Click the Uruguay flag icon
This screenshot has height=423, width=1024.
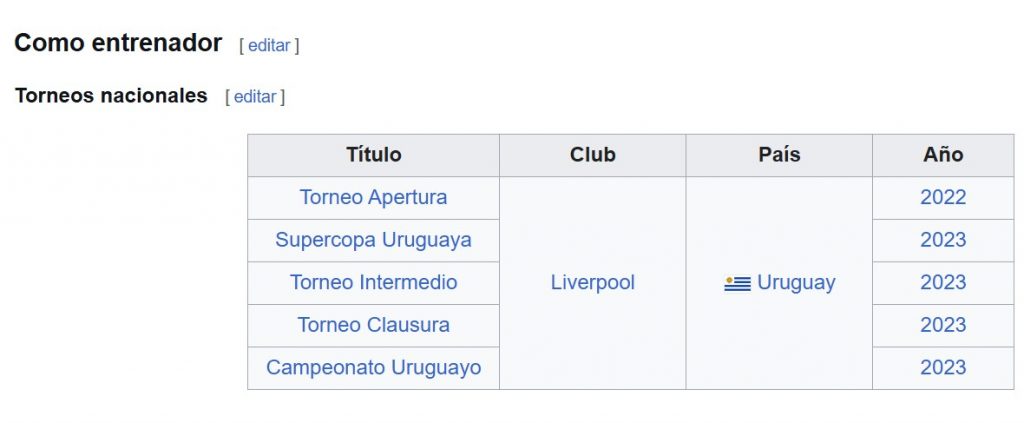(737, 283)
